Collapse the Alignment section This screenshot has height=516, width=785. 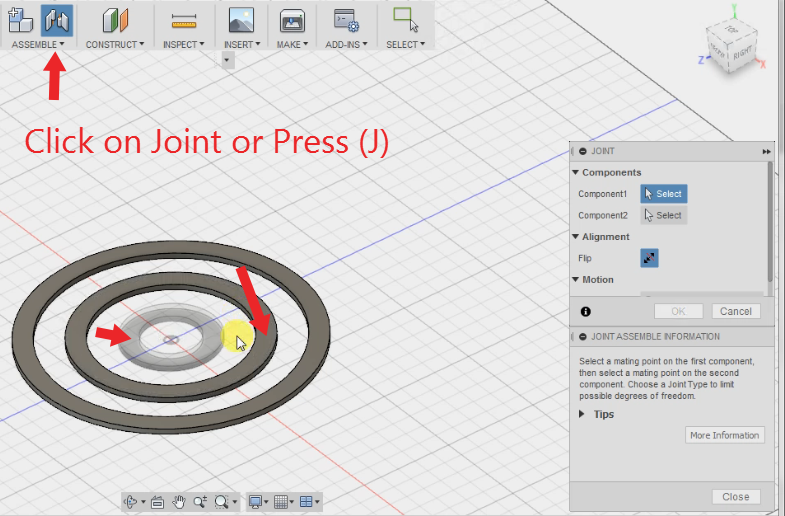[576, 236]
